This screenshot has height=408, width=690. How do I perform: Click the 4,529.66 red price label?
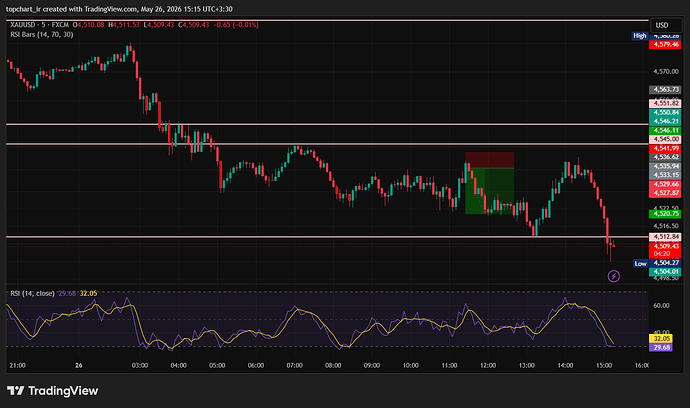665,184
